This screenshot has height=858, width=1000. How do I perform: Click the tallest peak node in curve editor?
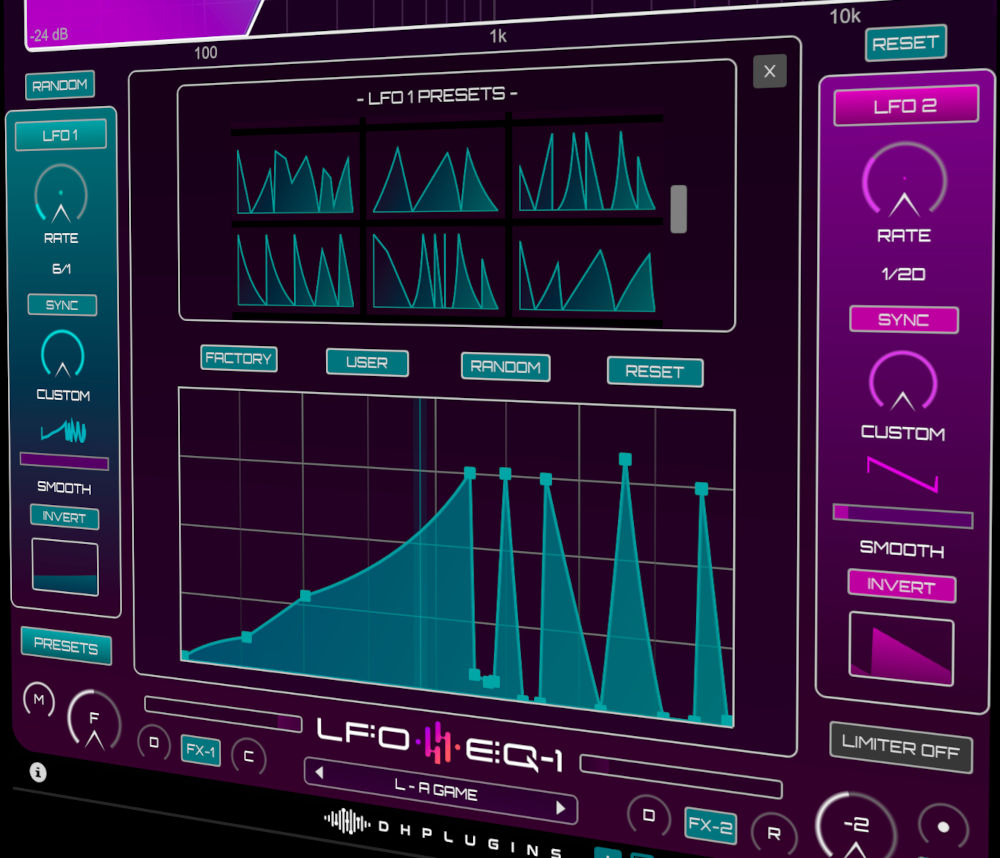coord(625,459)
